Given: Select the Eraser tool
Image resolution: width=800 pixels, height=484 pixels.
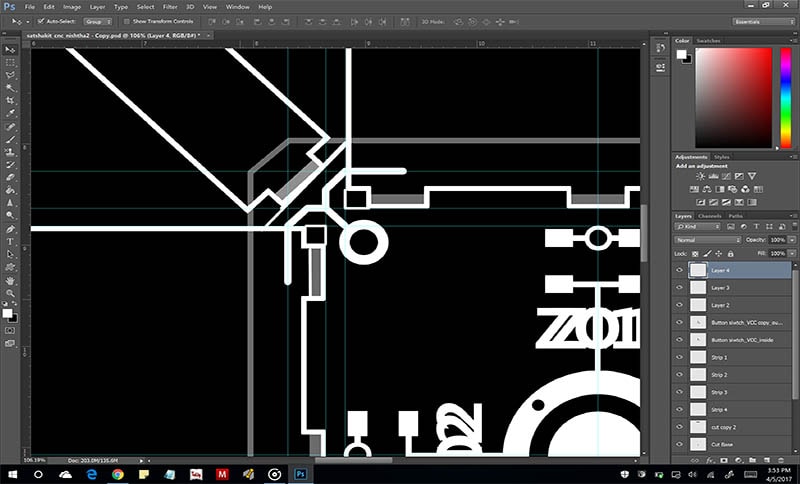Looking at the screenshot, I should pyautogui.click(x=10, y=177).
